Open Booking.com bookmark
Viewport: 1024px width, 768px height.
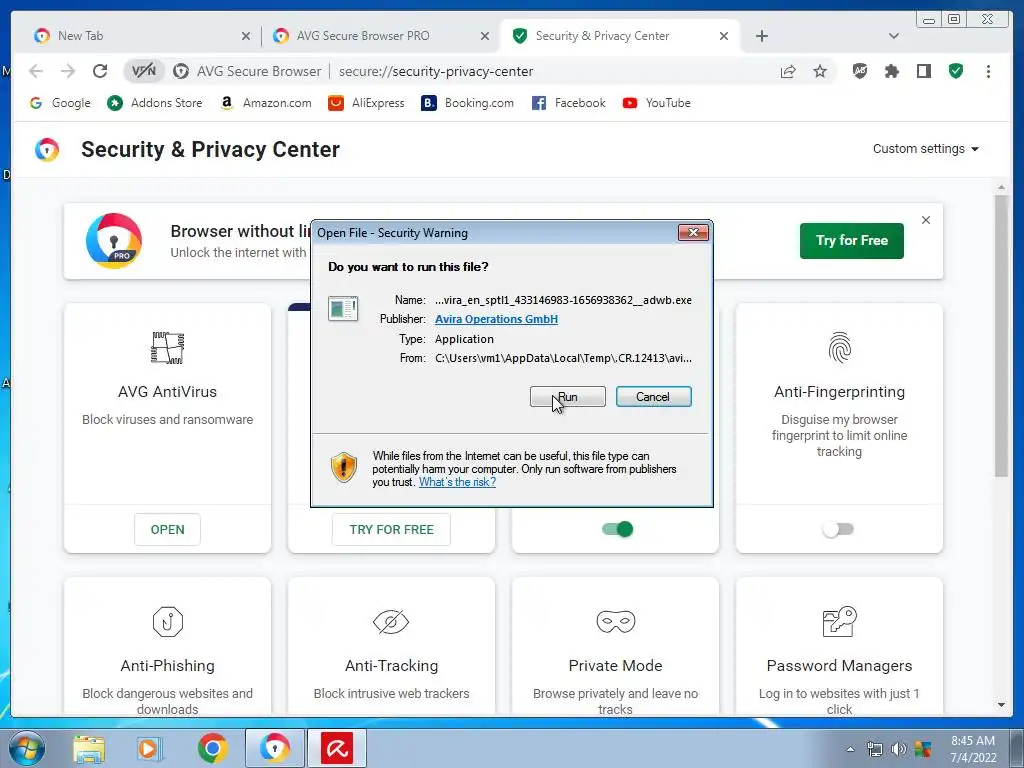pyautogui.click(x=467, y=103)
